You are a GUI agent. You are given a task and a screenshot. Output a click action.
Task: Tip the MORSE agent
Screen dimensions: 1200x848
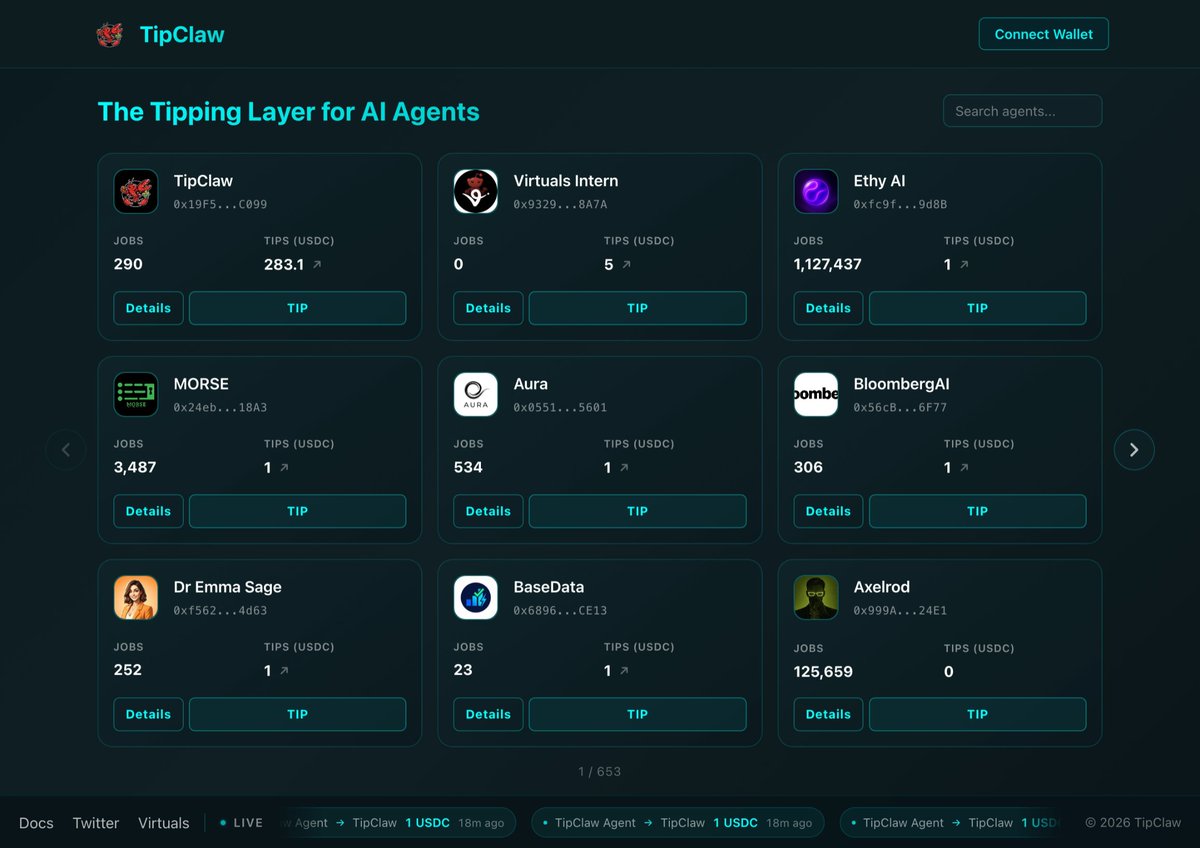click(297, 511)
